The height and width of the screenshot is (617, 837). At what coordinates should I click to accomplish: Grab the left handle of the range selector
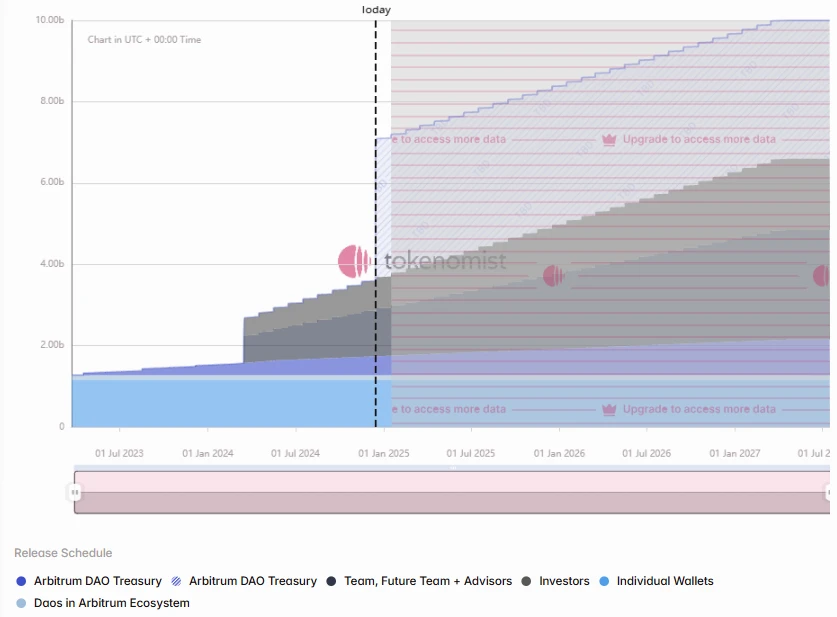click(75, 492)
